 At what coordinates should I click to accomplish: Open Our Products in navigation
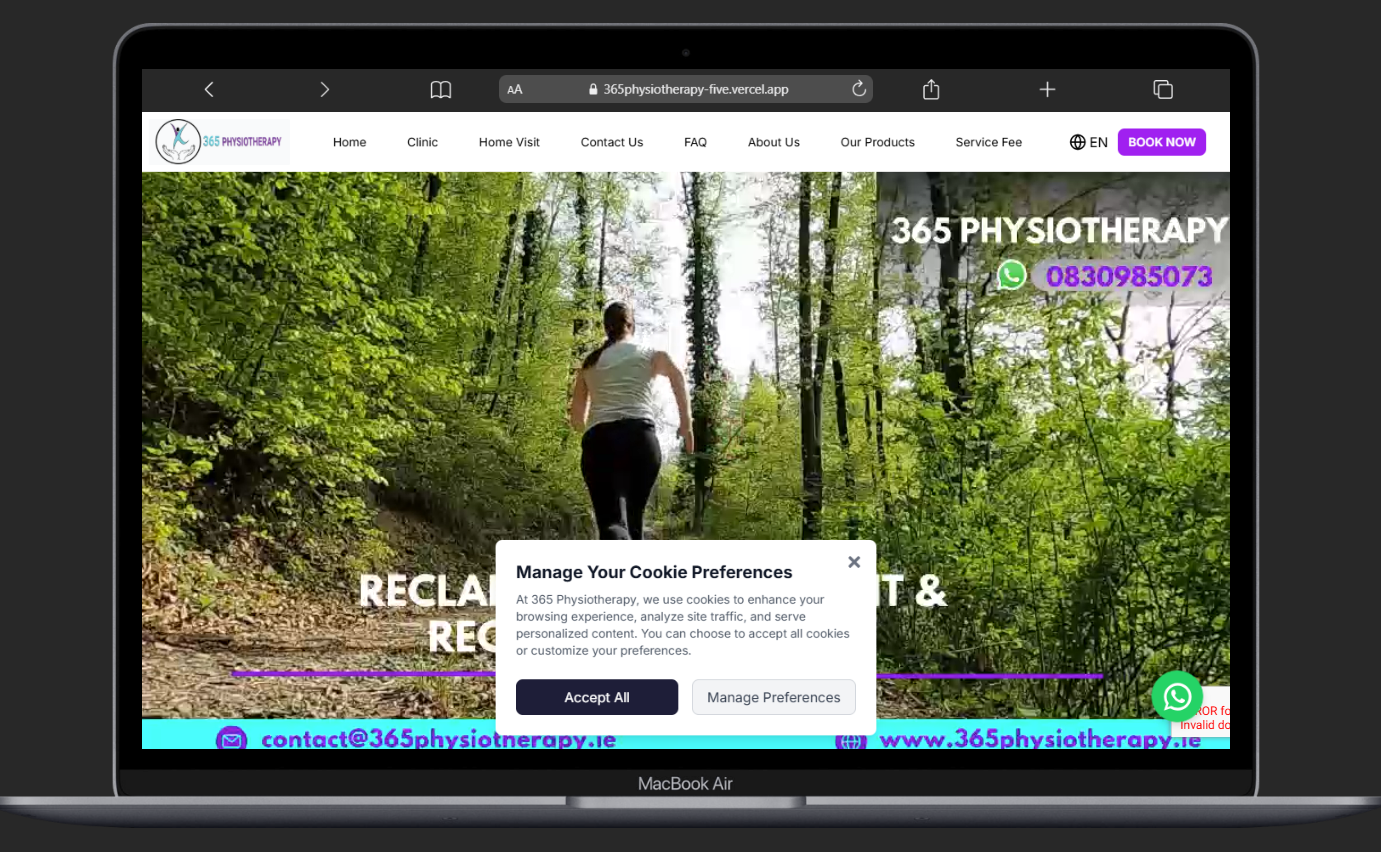(877, 142)
